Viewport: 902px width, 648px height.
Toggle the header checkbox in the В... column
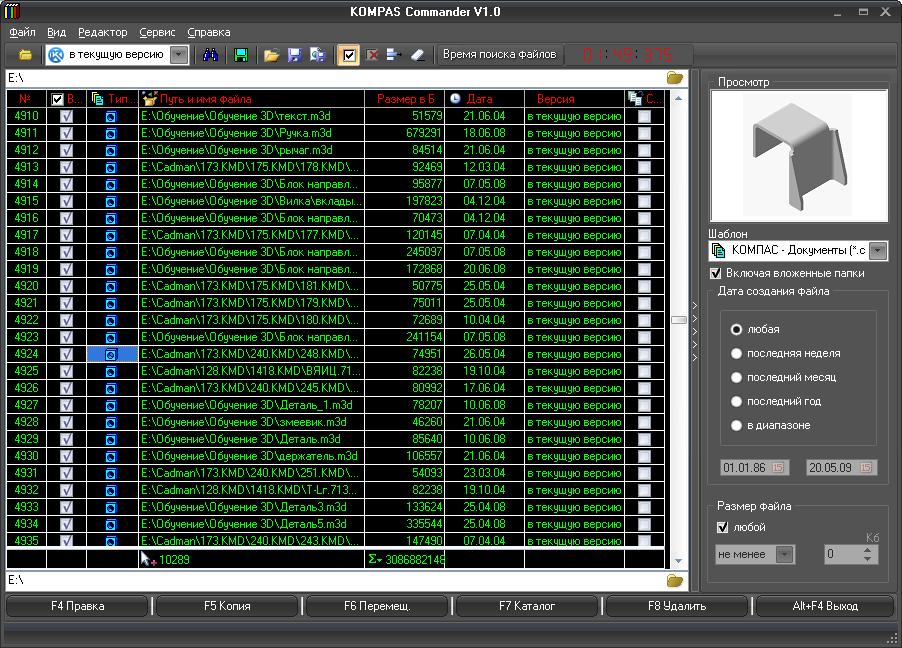click(57, 99)
